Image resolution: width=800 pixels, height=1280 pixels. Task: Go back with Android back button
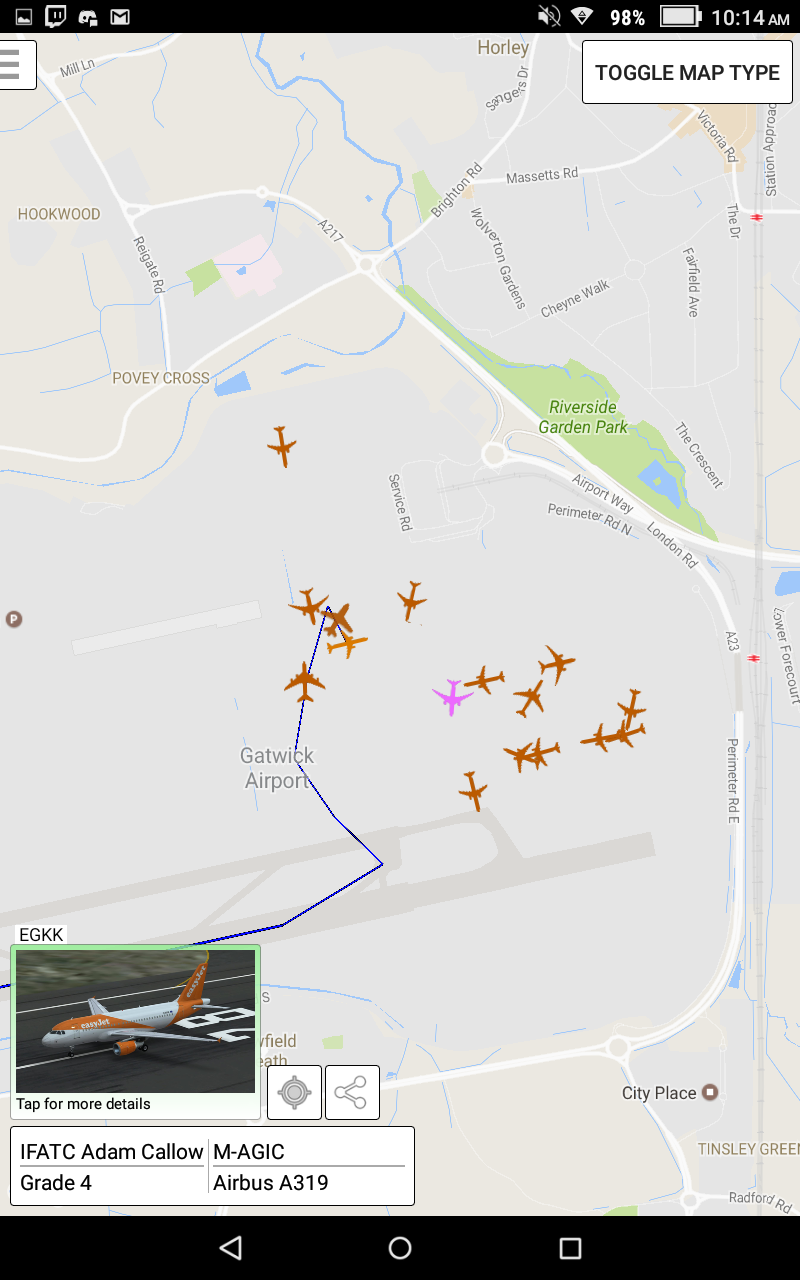pos(231,1248)
